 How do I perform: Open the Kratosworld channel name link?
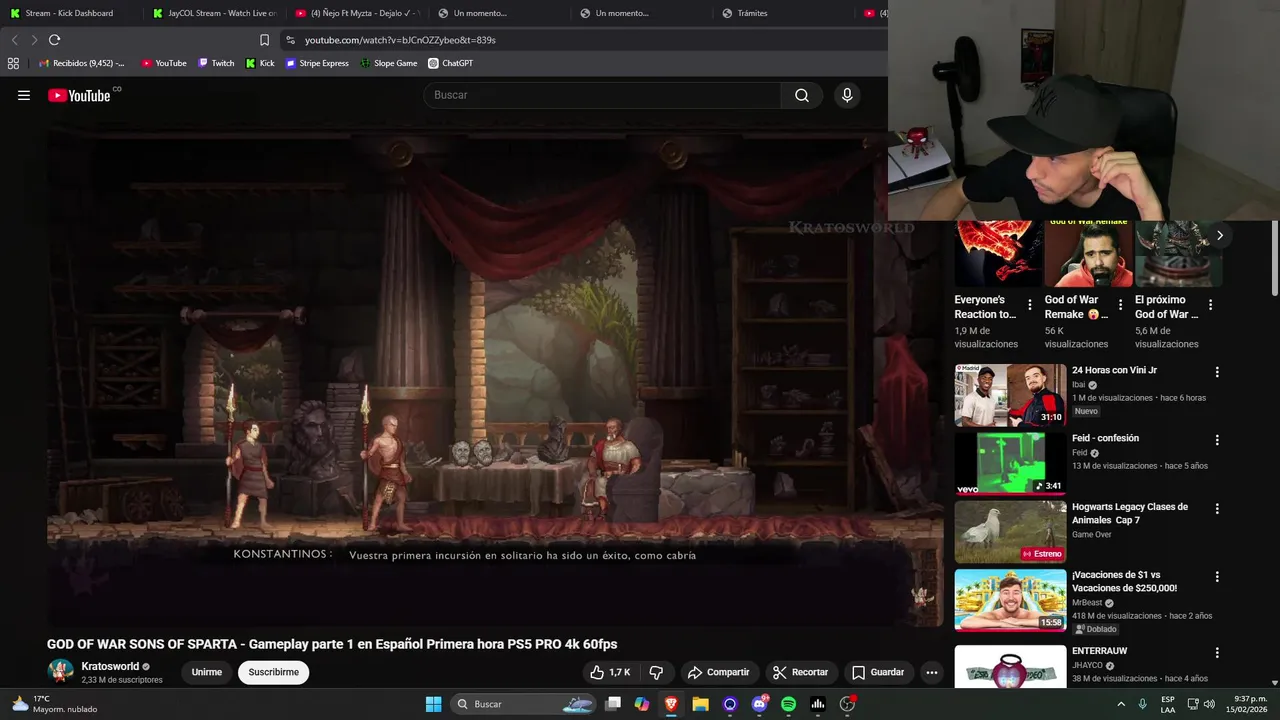pos(110,666)
